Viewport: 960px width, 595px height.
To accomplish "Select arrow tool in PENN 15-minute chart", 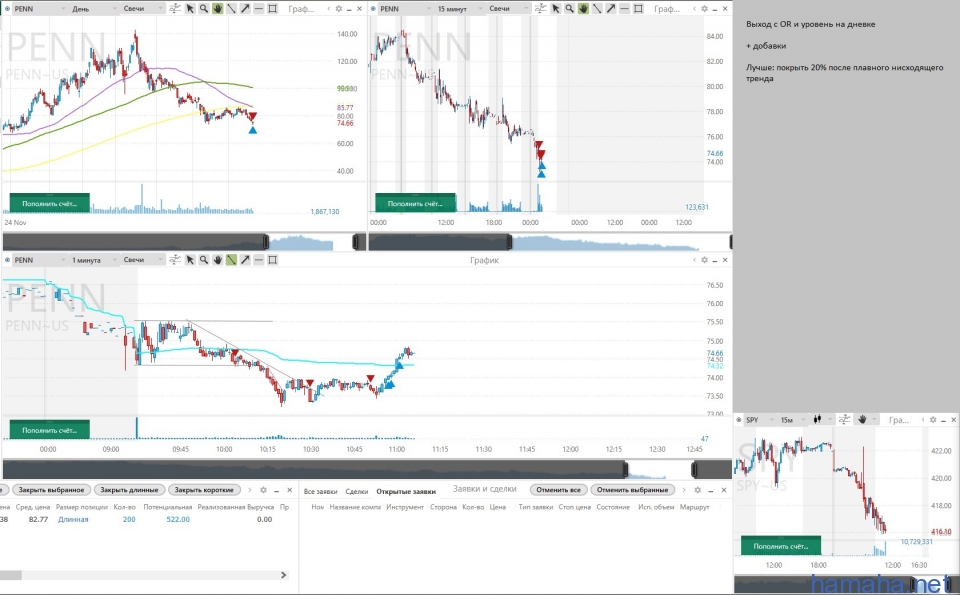I will [610, 9].
